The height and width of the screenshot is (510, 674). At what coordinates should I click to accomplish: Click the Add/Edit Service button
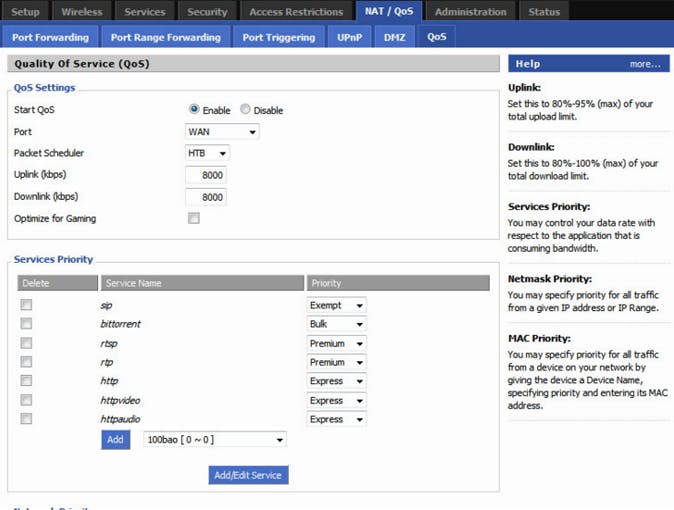248,475
